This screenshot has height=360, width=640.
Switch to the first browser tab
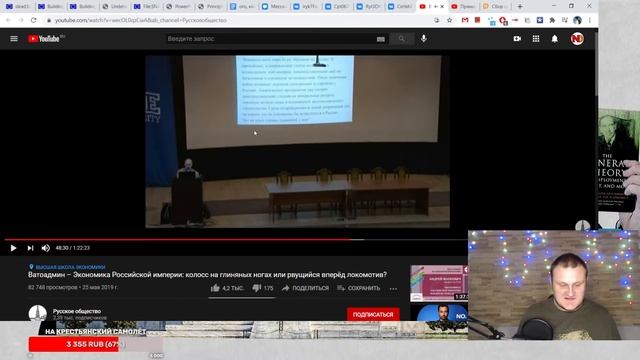coord(18,7)
